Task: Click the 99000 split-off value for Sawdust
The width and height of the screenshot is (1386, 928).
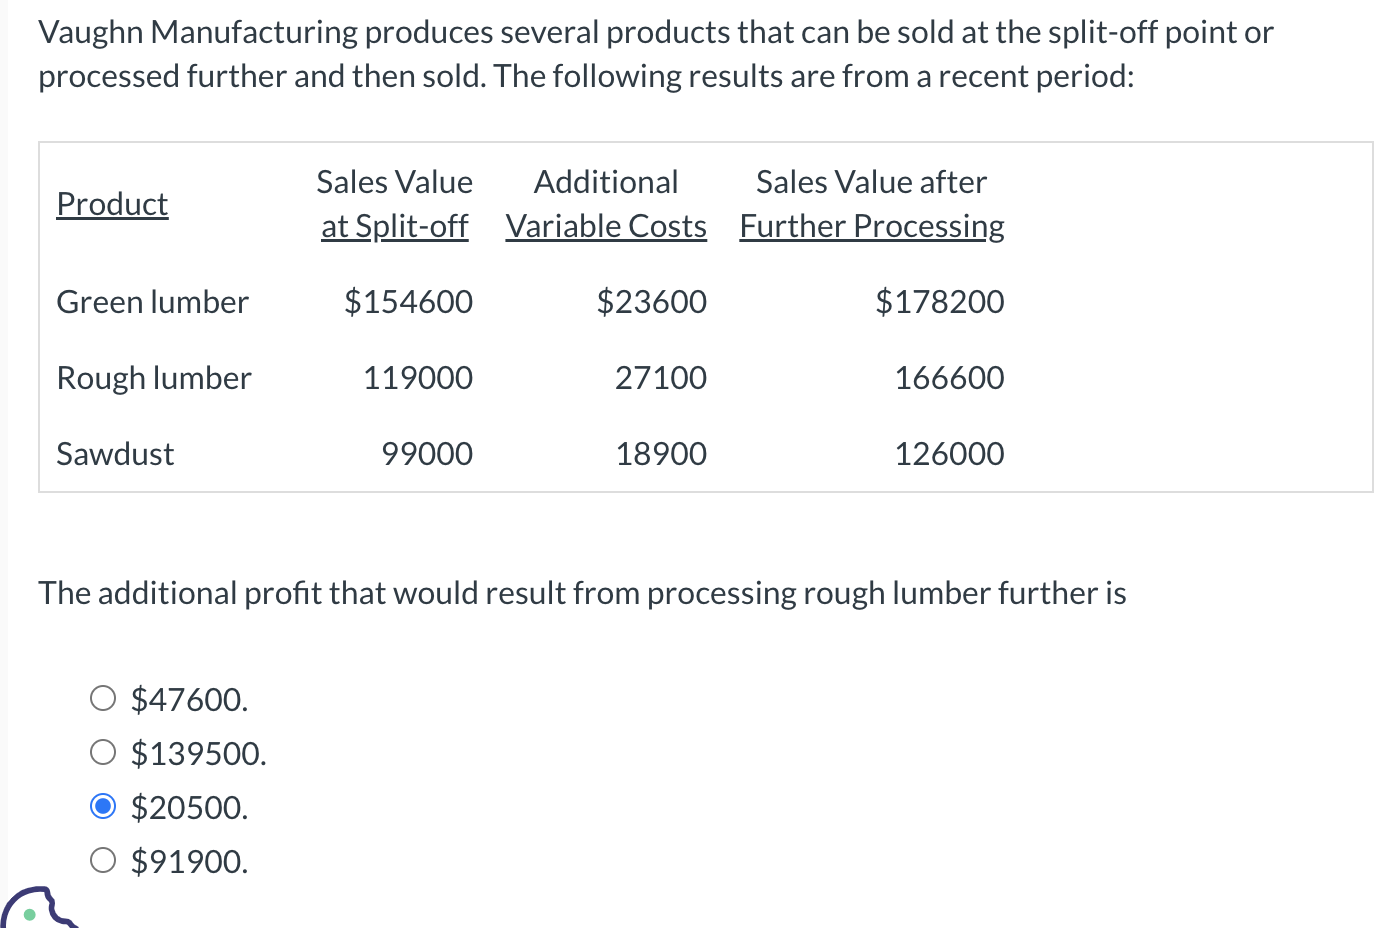Action: [427, 453]
